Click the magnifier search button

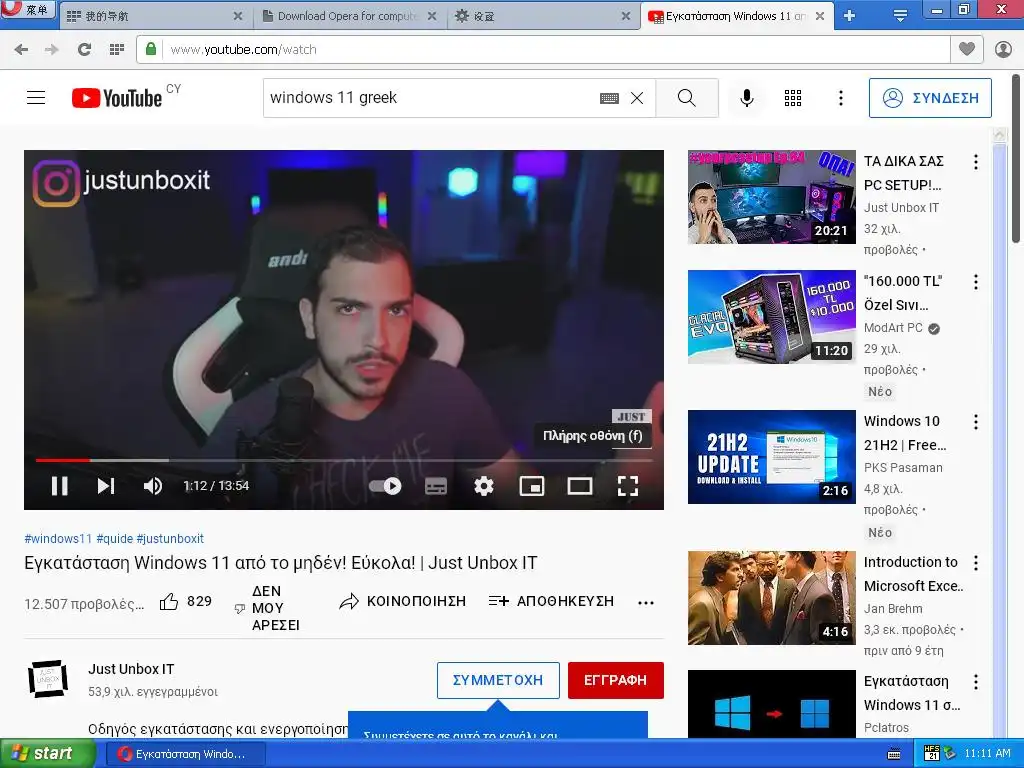[x=687, y=98]
